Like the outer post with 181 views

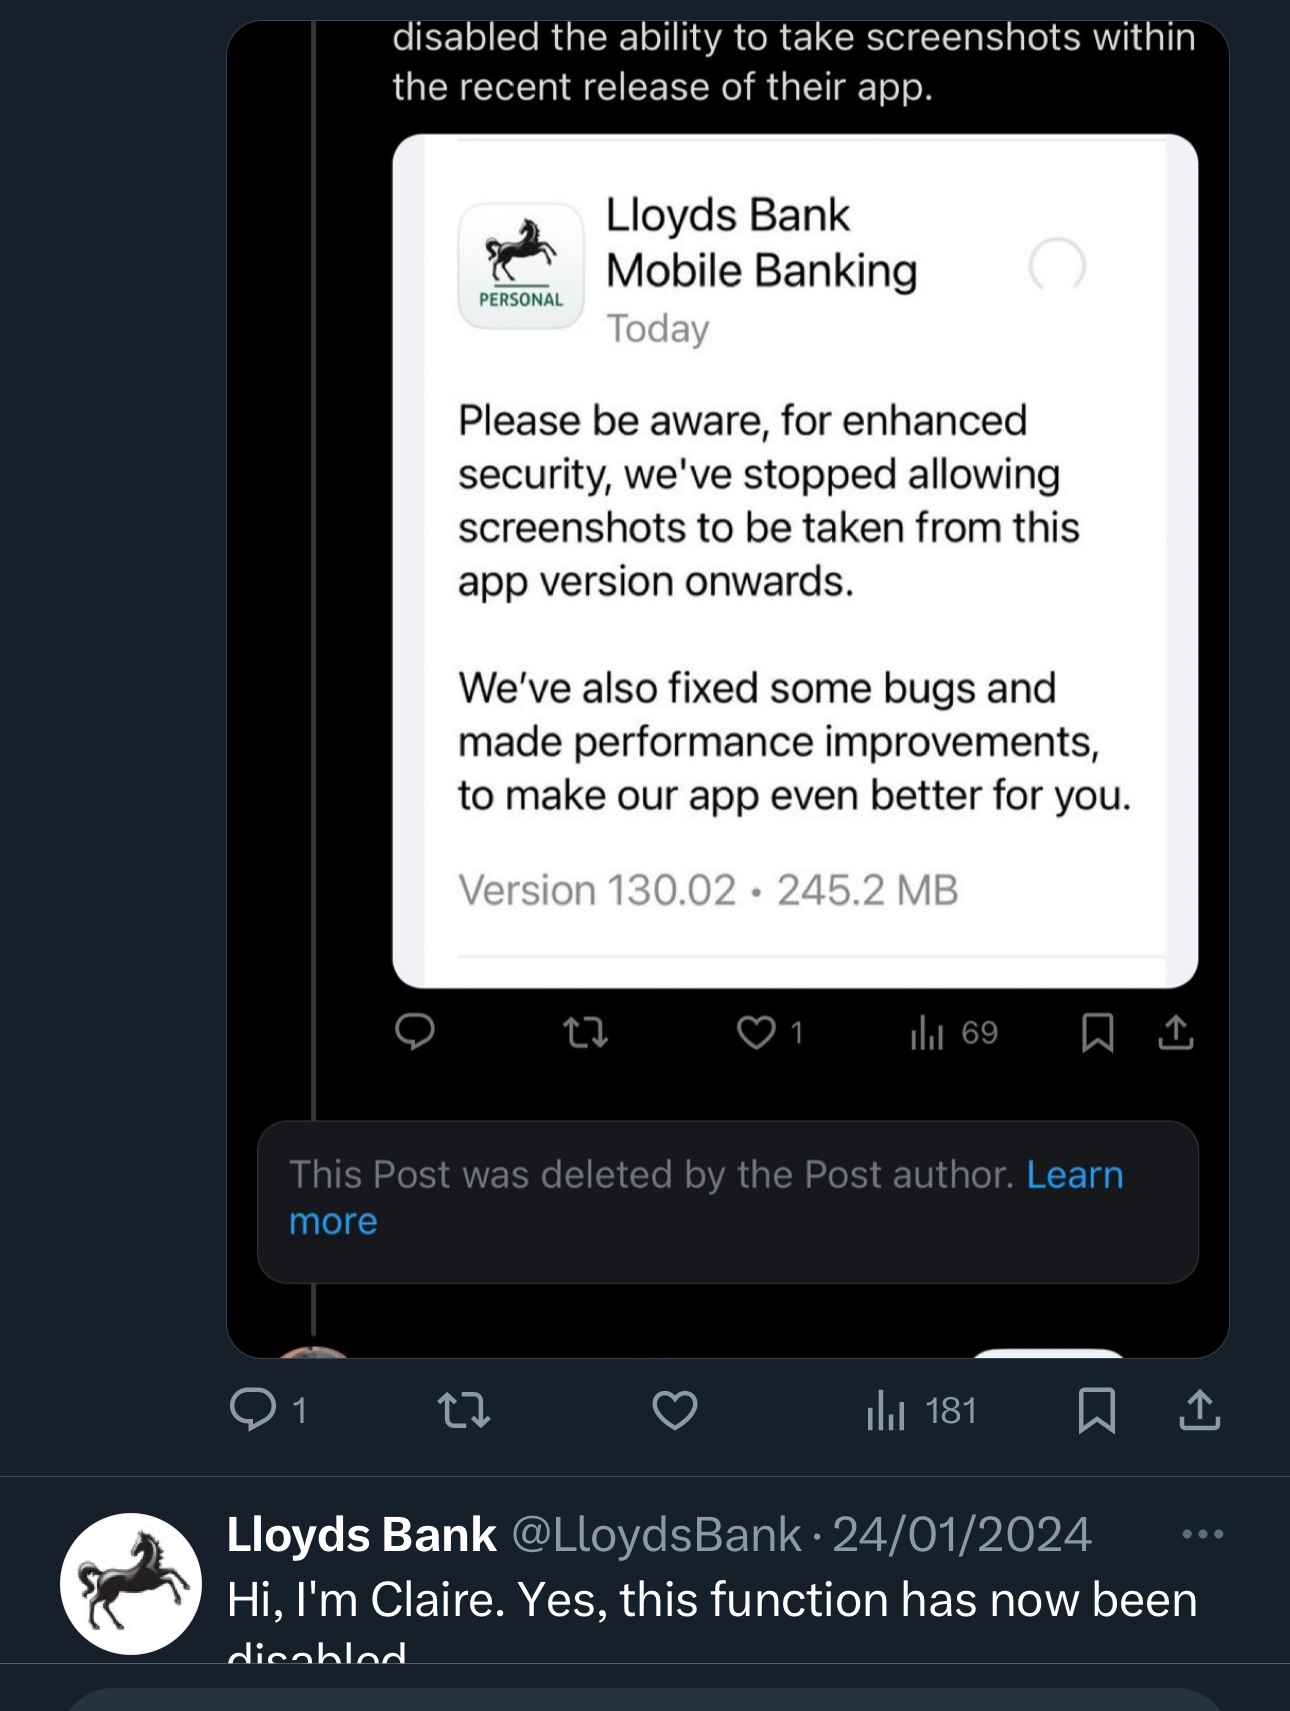pos(675,1410)
